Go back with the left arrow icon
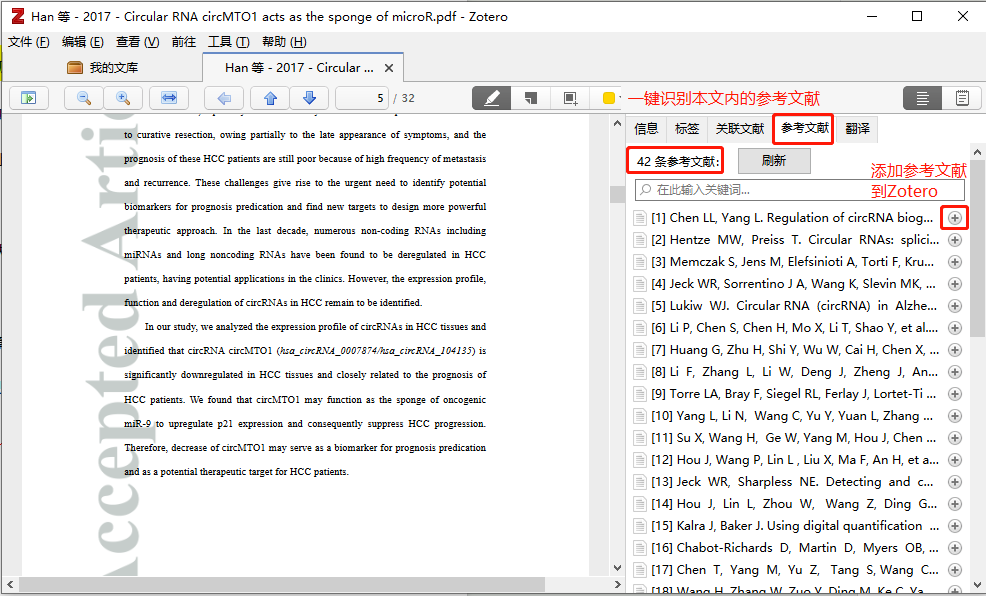 point(224,98)
